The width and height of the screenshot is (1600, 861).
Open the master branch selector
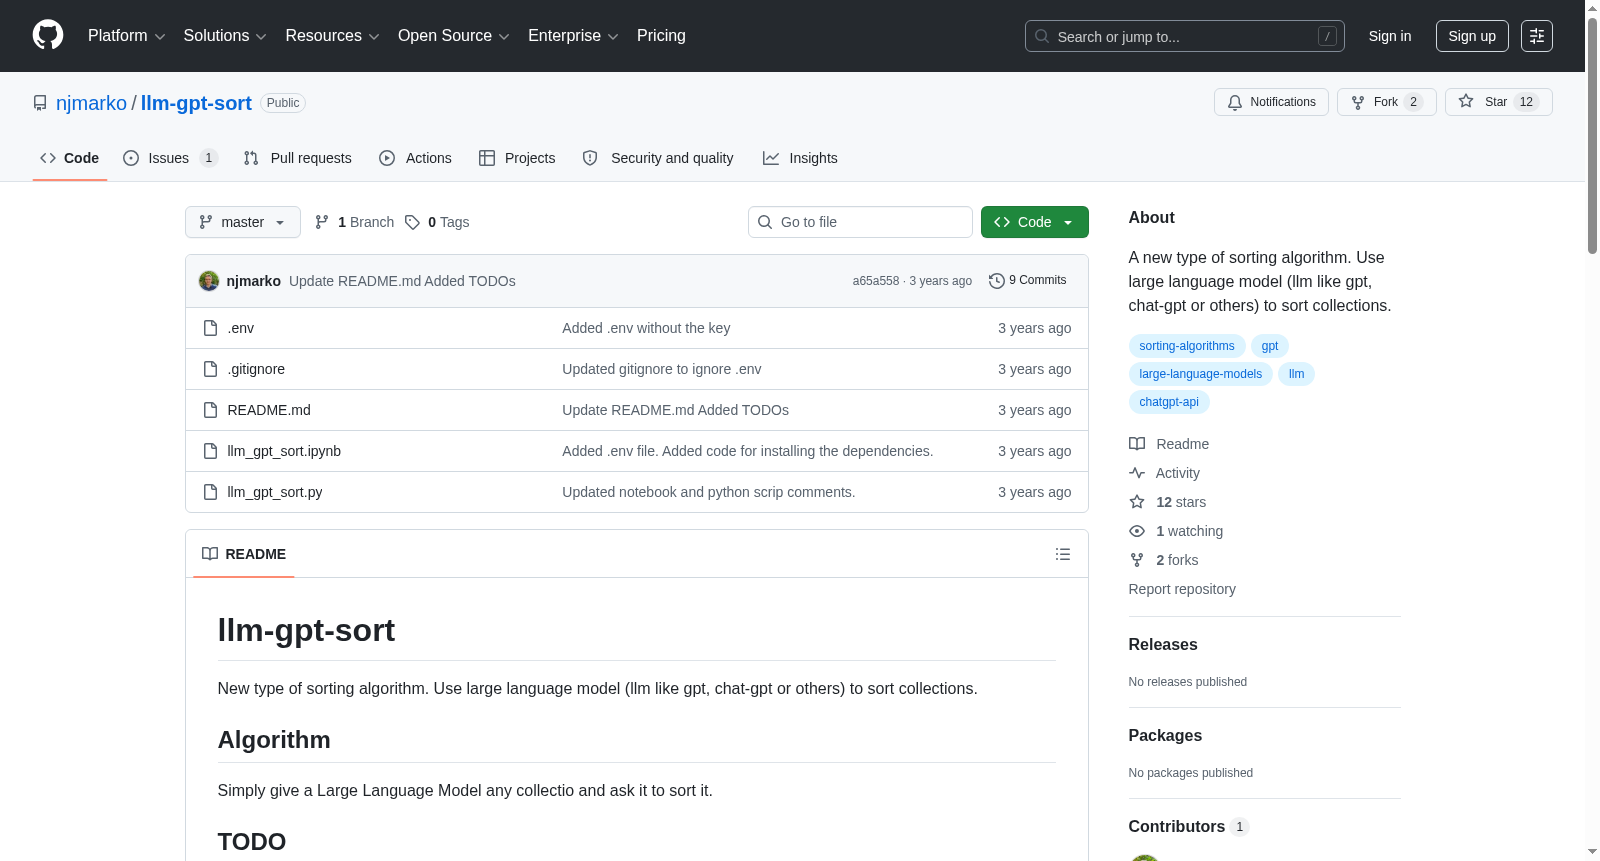pos(243,222)
